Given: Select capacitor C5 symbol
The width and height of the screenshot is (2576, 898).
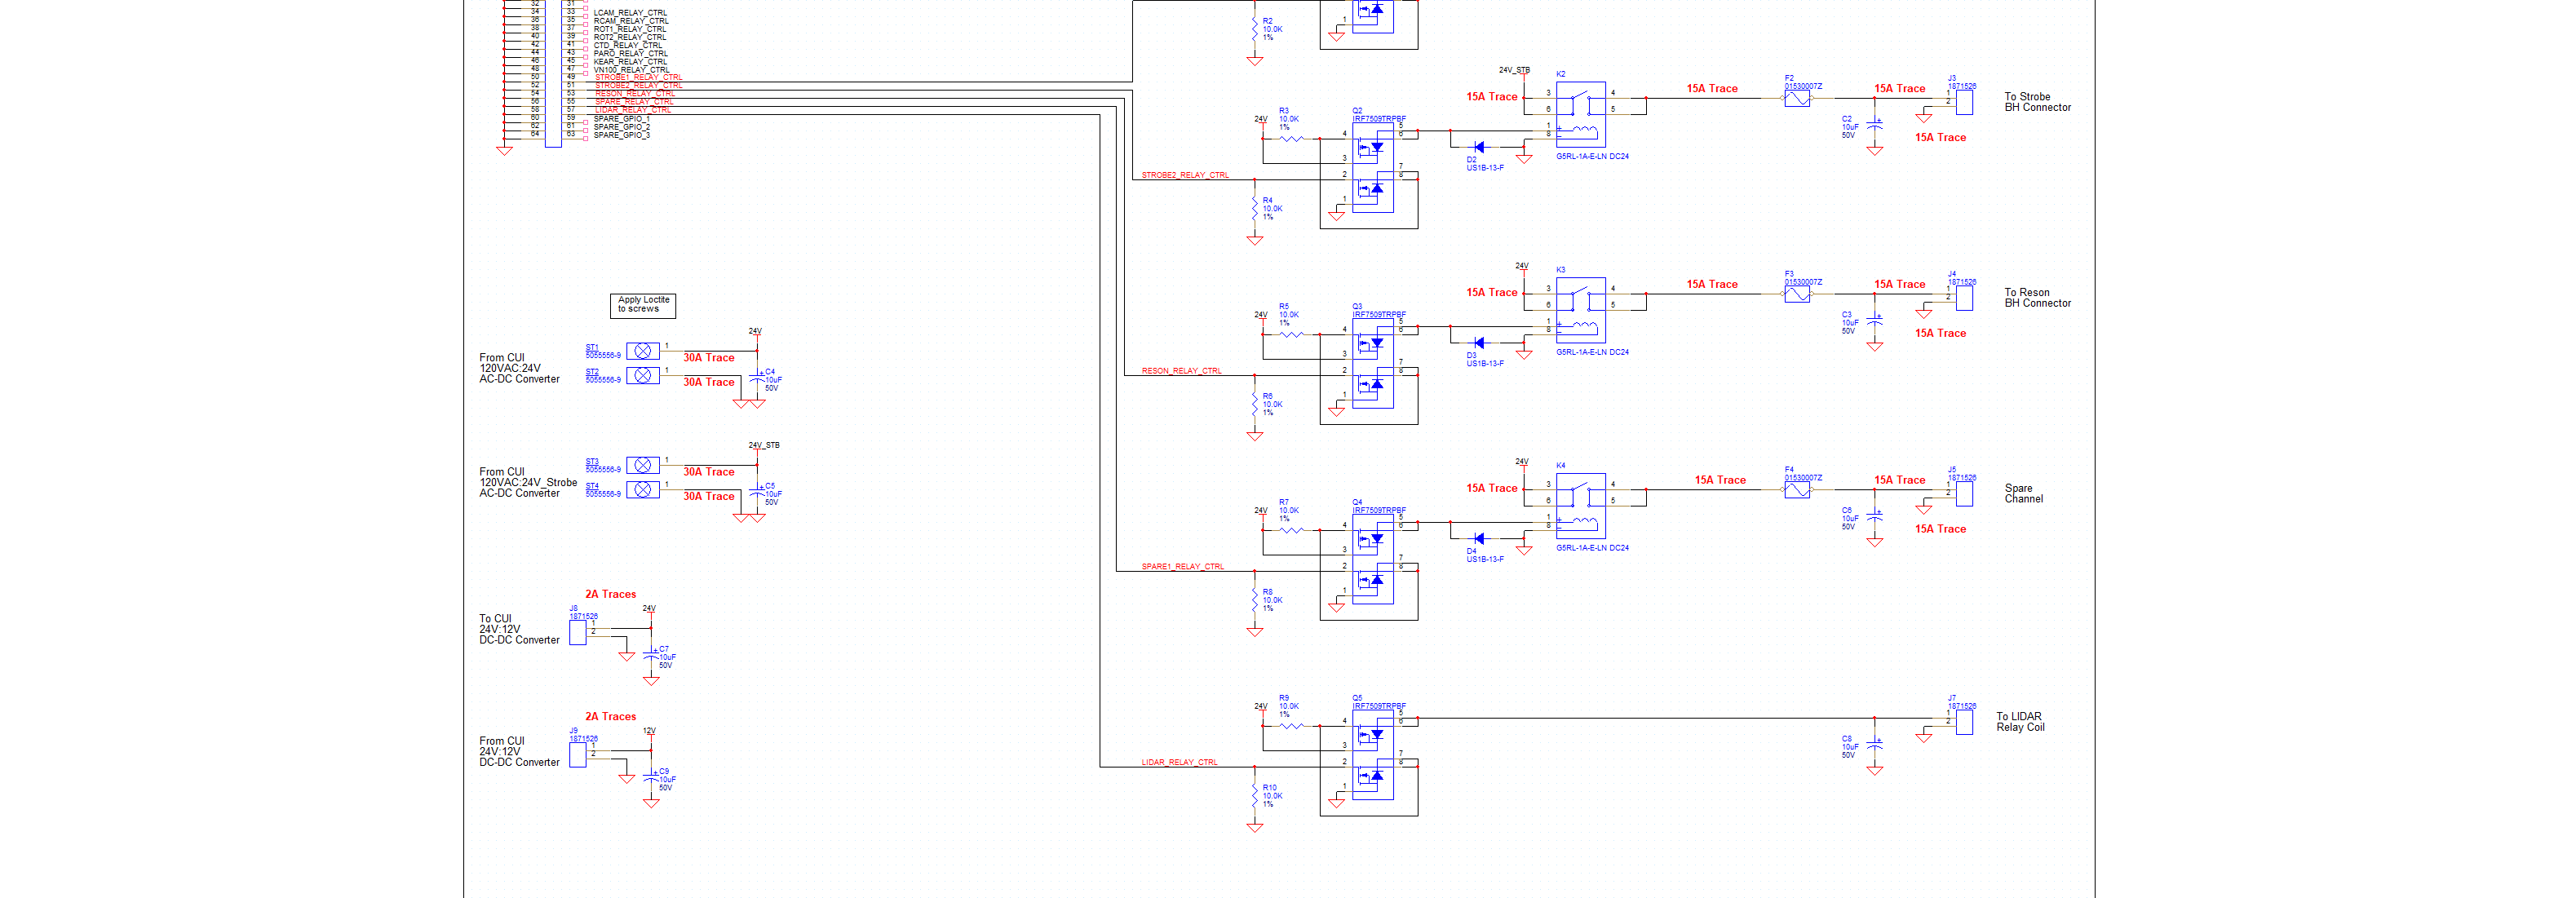Looking at the screenshot, I should [757, 494].
